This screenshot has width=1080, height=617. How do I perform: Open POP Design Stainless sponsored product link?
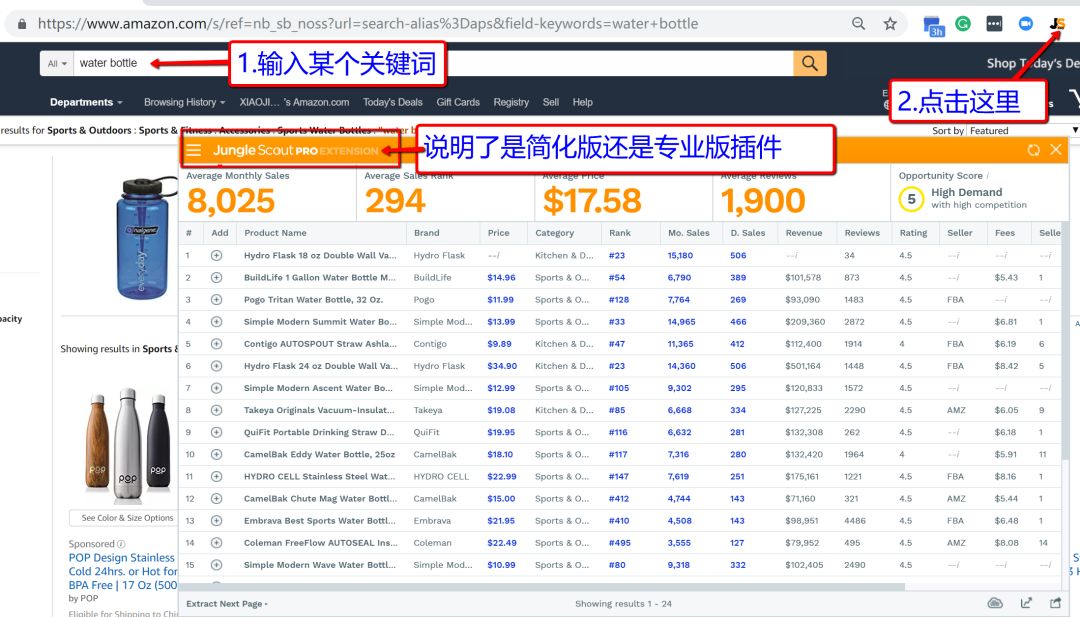tap(123, 571)
